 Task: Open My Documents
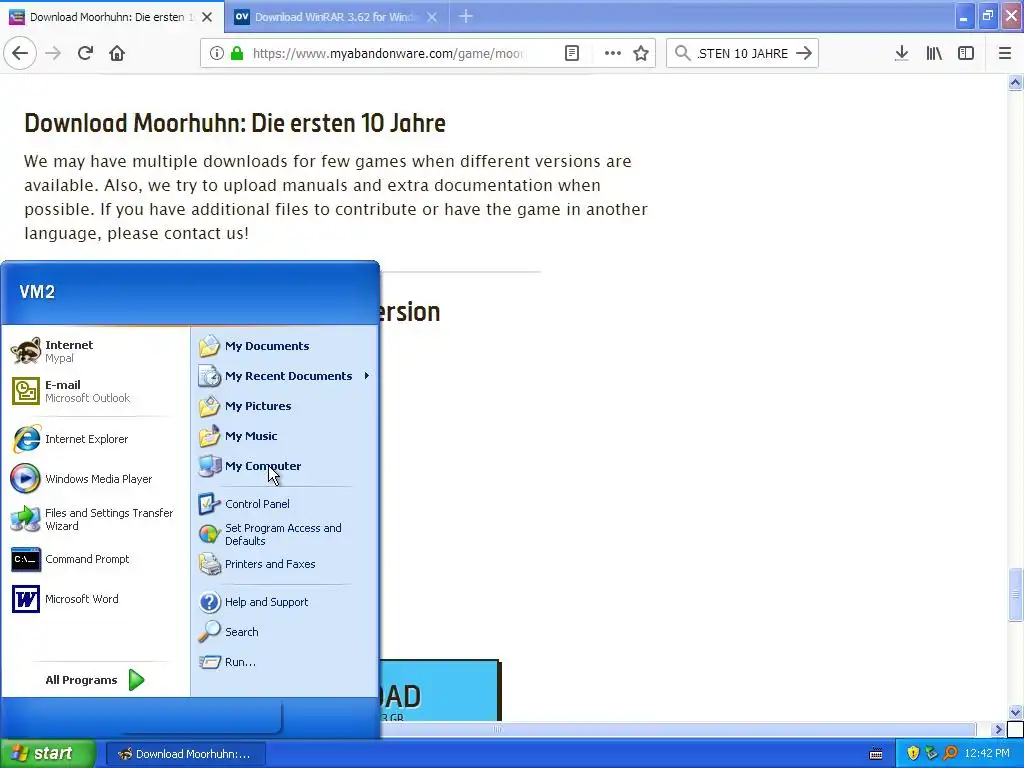click(x=285, y=345)
